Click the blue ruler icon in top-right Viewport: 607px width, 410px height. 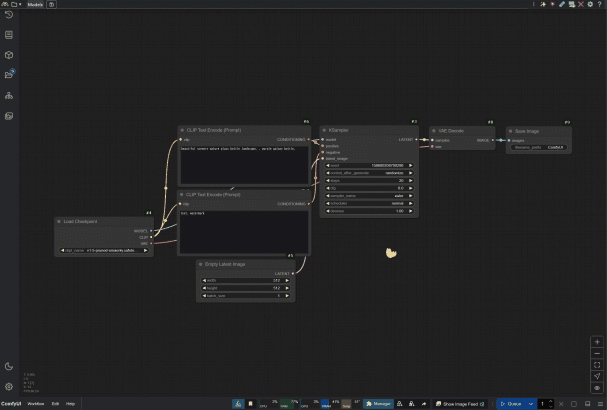562,4
